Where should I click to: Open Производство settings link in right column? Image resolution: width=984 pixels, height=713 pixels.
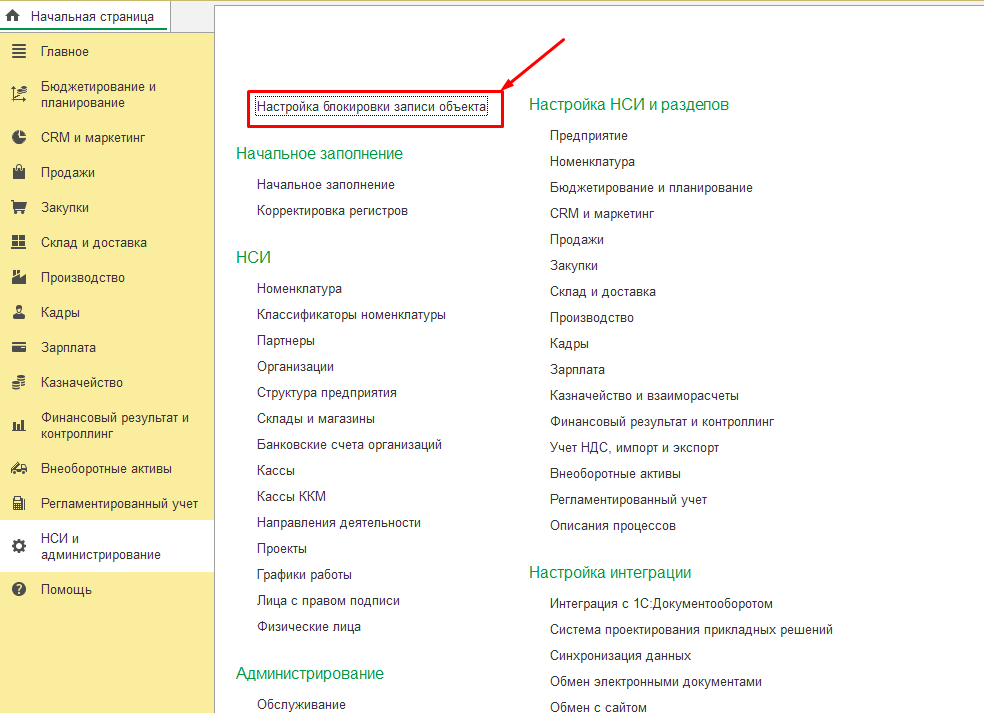[592, 318]
